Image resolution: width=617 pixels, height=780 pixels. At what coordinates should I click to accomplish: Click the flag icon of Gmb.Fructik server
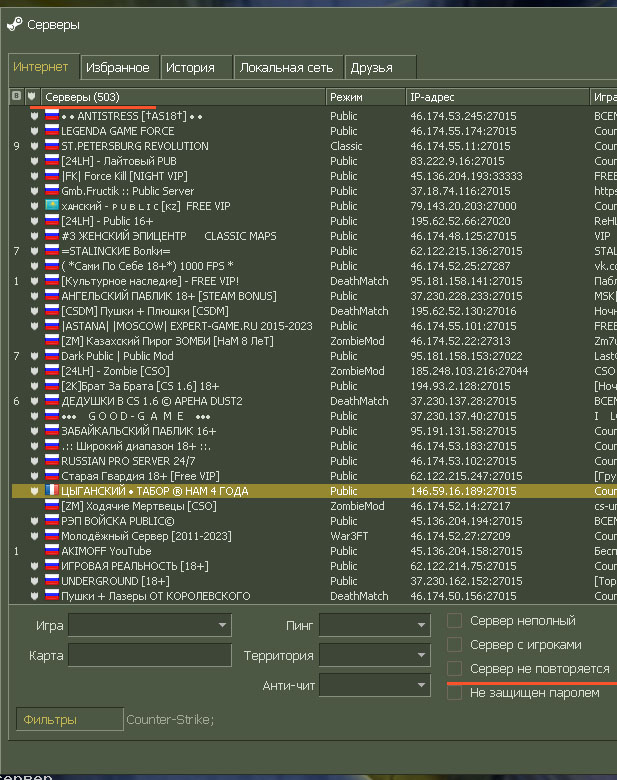tap(52, 191)
